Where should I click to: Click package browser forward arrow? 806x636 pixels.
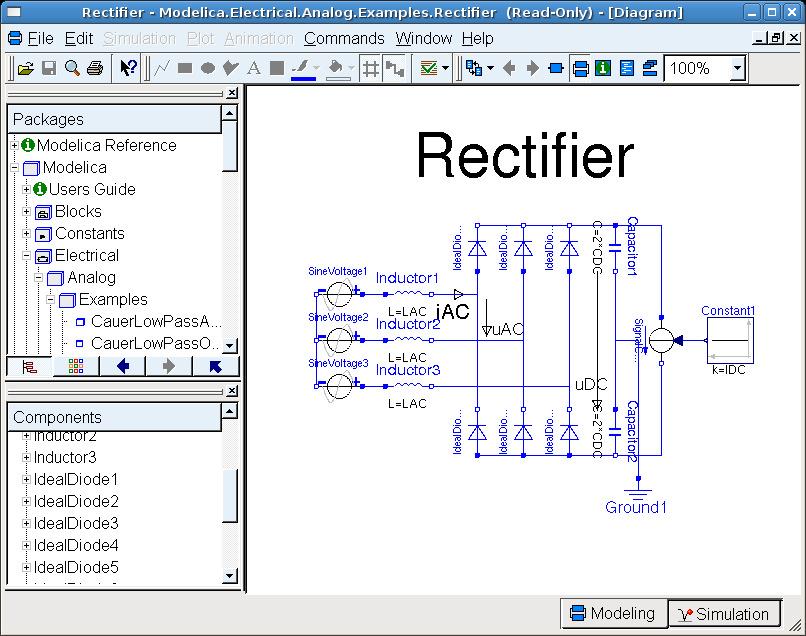(x=169, y=367)
